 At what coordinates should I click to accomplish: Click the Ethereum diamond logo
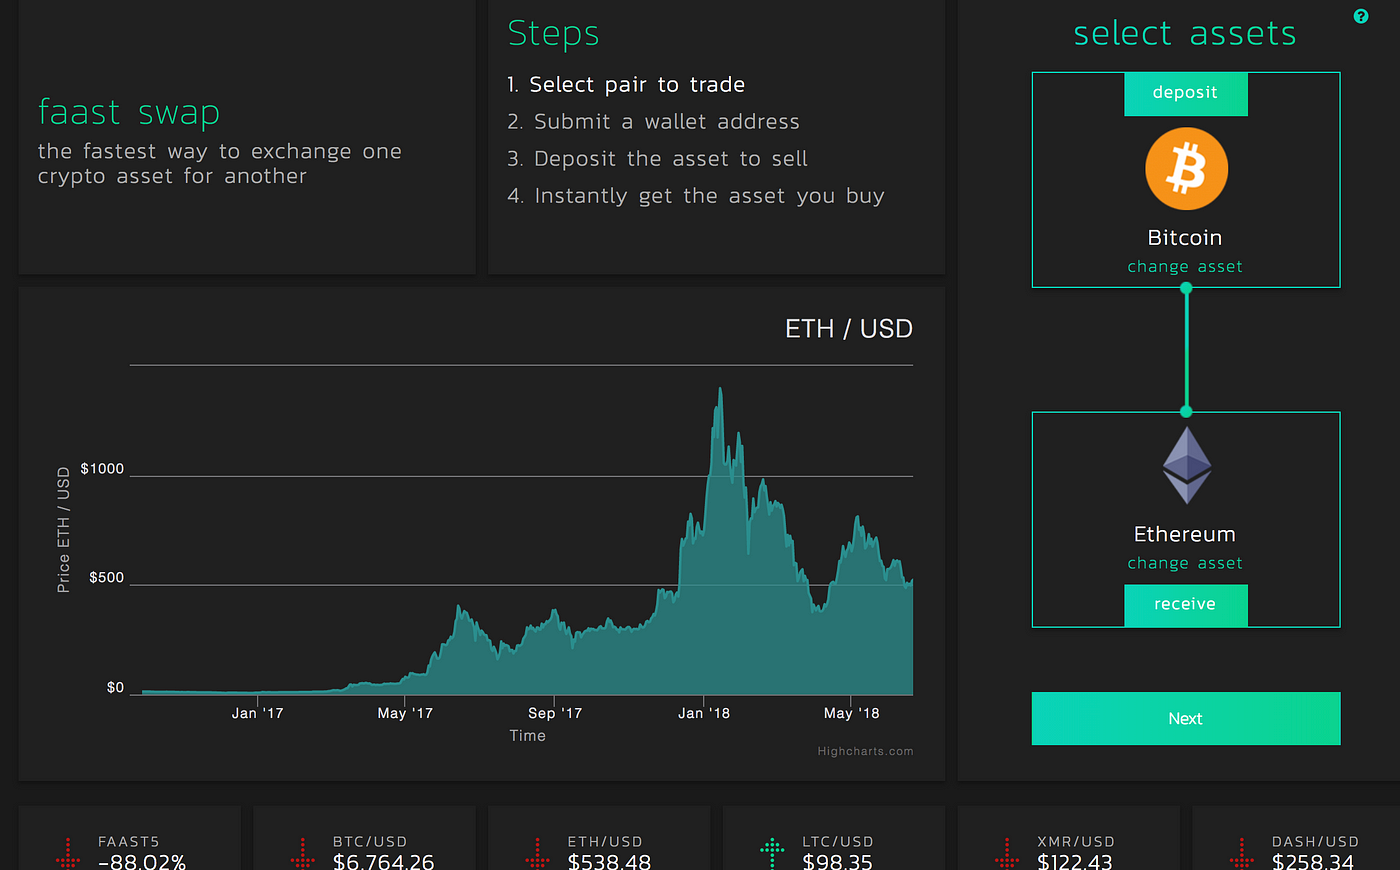[1187, 465]
